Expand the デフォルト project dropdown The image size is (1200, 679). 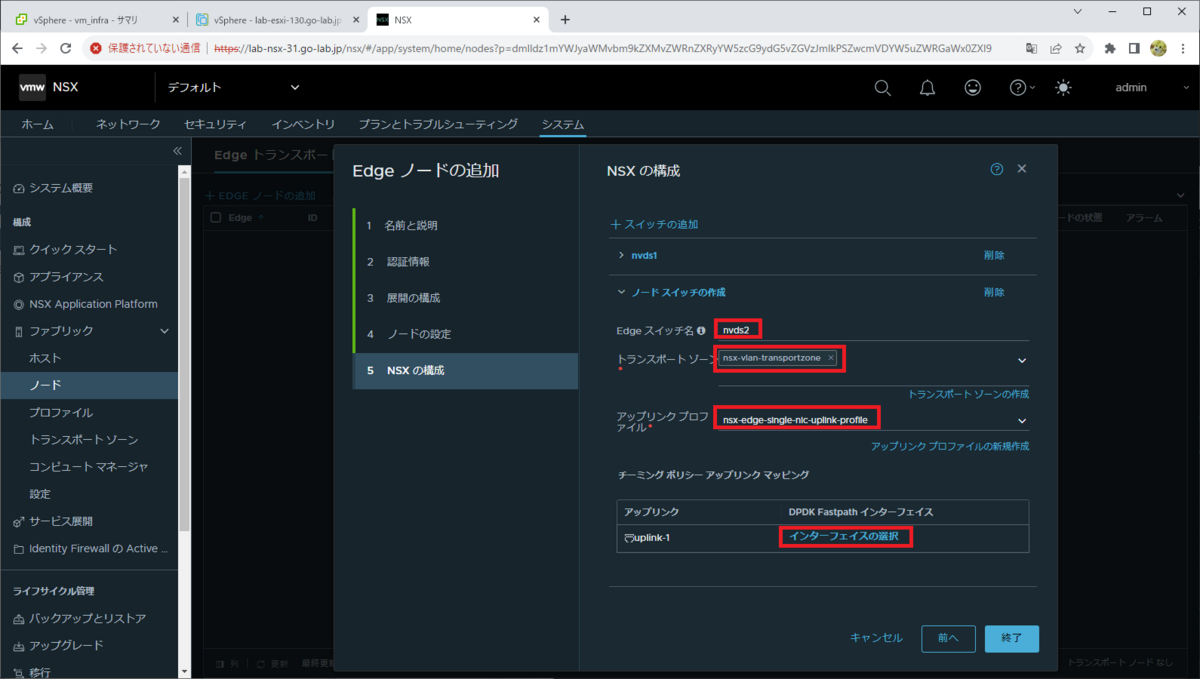click(234, 88)
